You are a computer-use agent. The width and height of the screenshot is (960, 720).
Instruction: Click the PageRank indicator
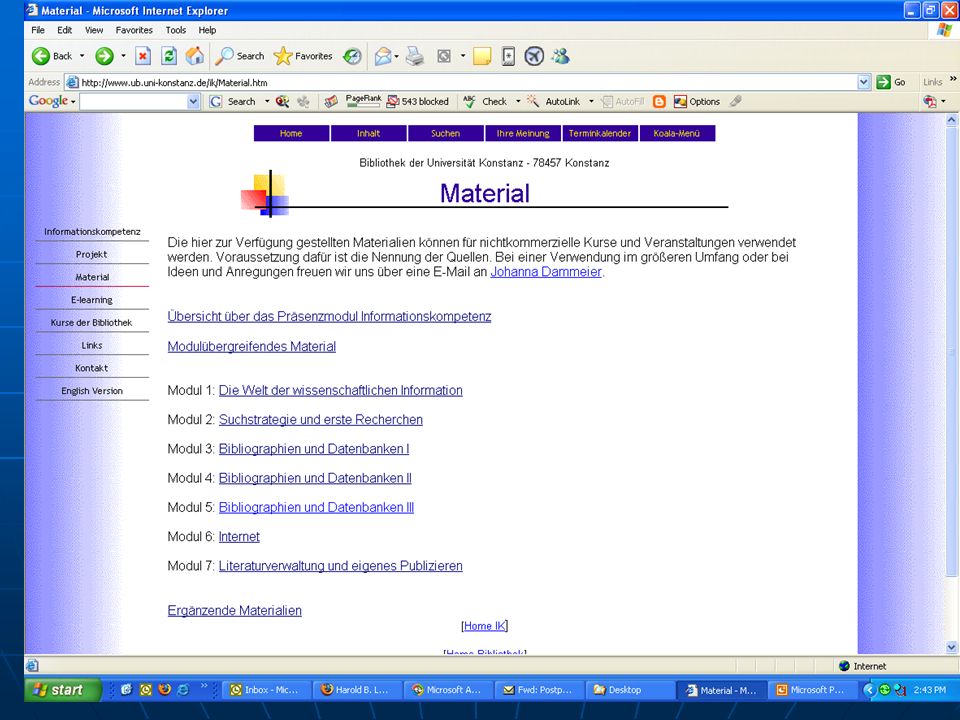coord(363,102)
